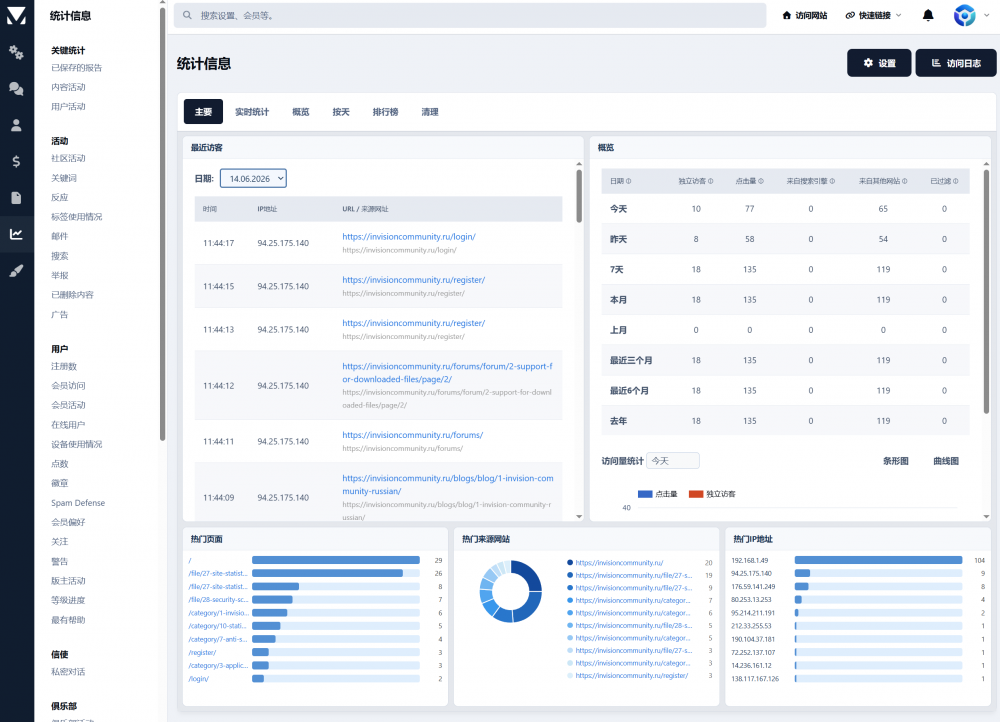Click the 今天 row in overview table
This screenshot has height=722, width=1000.
click(785, 209)
